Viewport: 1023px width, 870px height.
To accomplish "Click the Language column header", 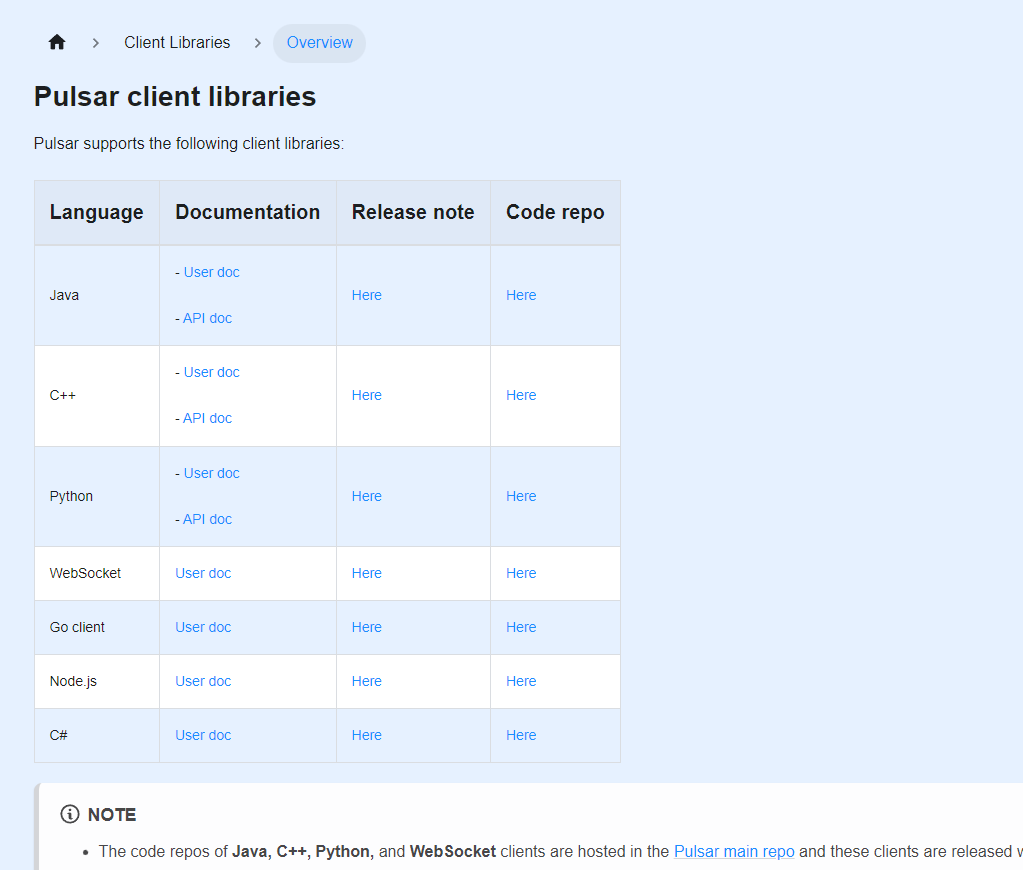I will (97, 212).
